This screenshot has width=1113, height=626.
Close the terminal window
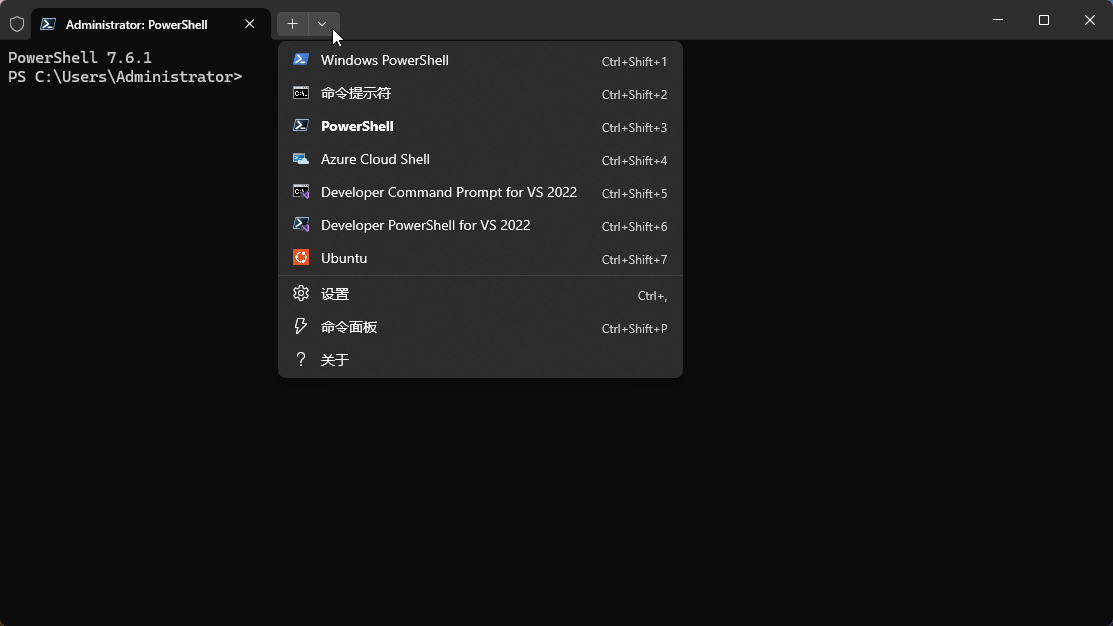point(1090,20)
